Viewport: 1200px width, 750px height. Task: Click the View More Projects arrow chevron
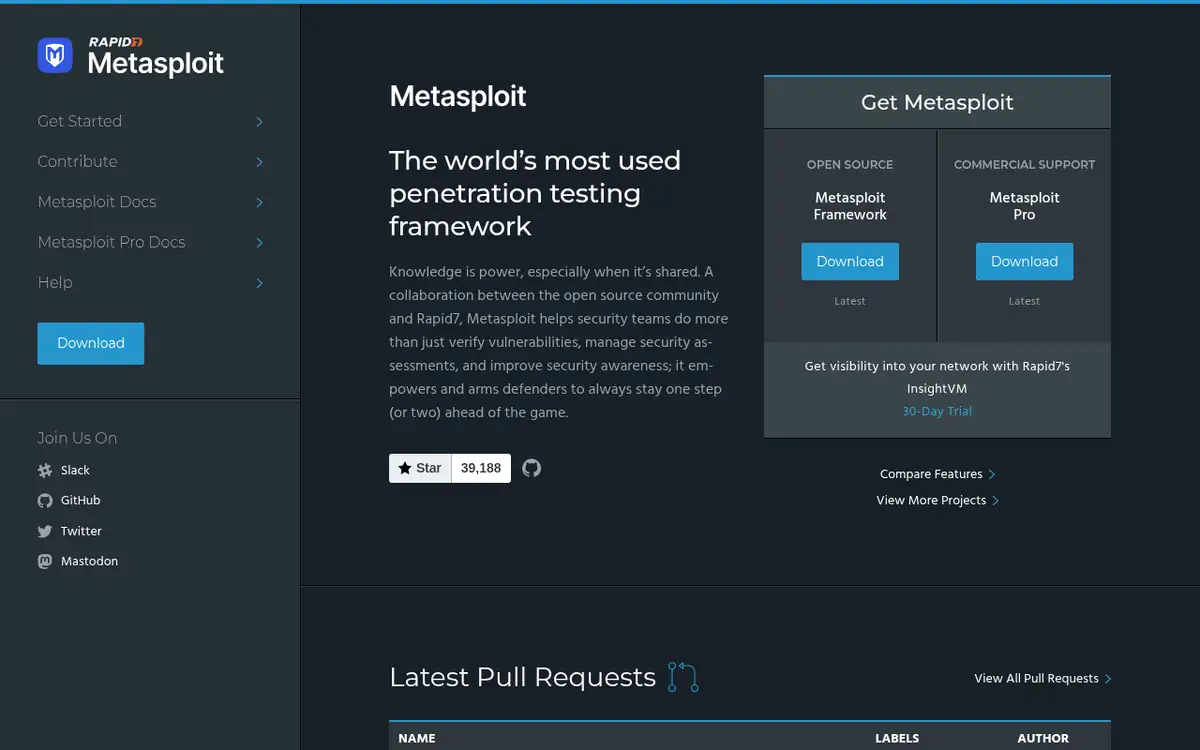995,501
